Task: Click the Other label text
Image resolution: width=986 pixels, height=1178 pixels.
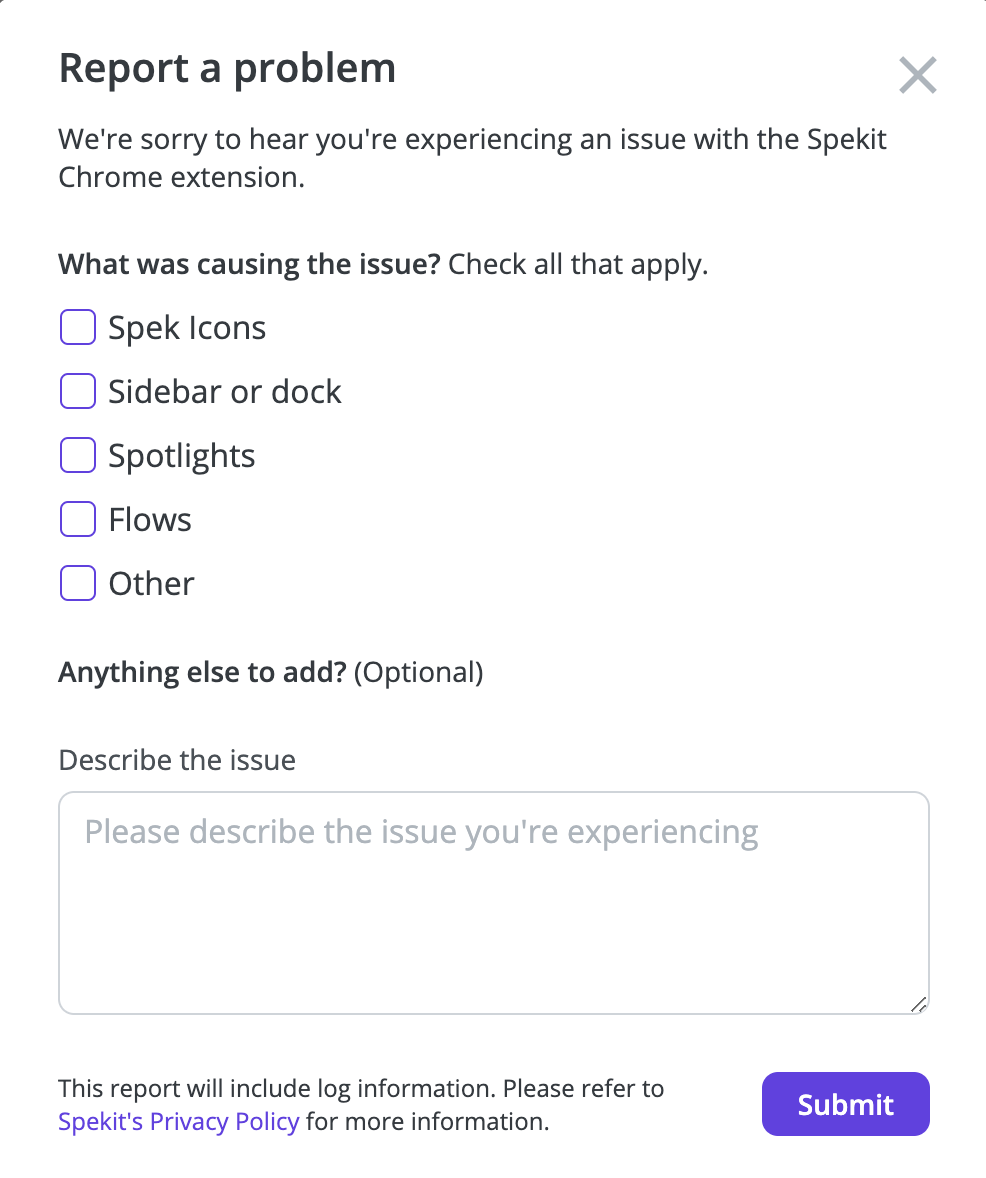Action: tap(151, 583)
